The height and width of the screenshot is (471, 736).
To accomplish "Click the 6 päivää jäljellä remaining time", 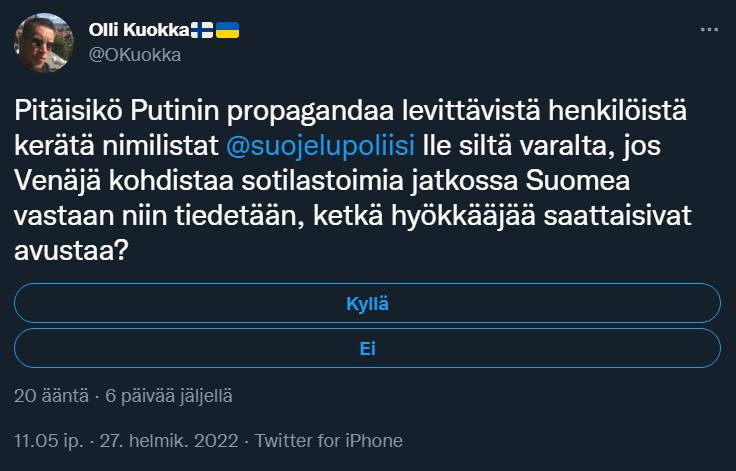I will (168, 395).
